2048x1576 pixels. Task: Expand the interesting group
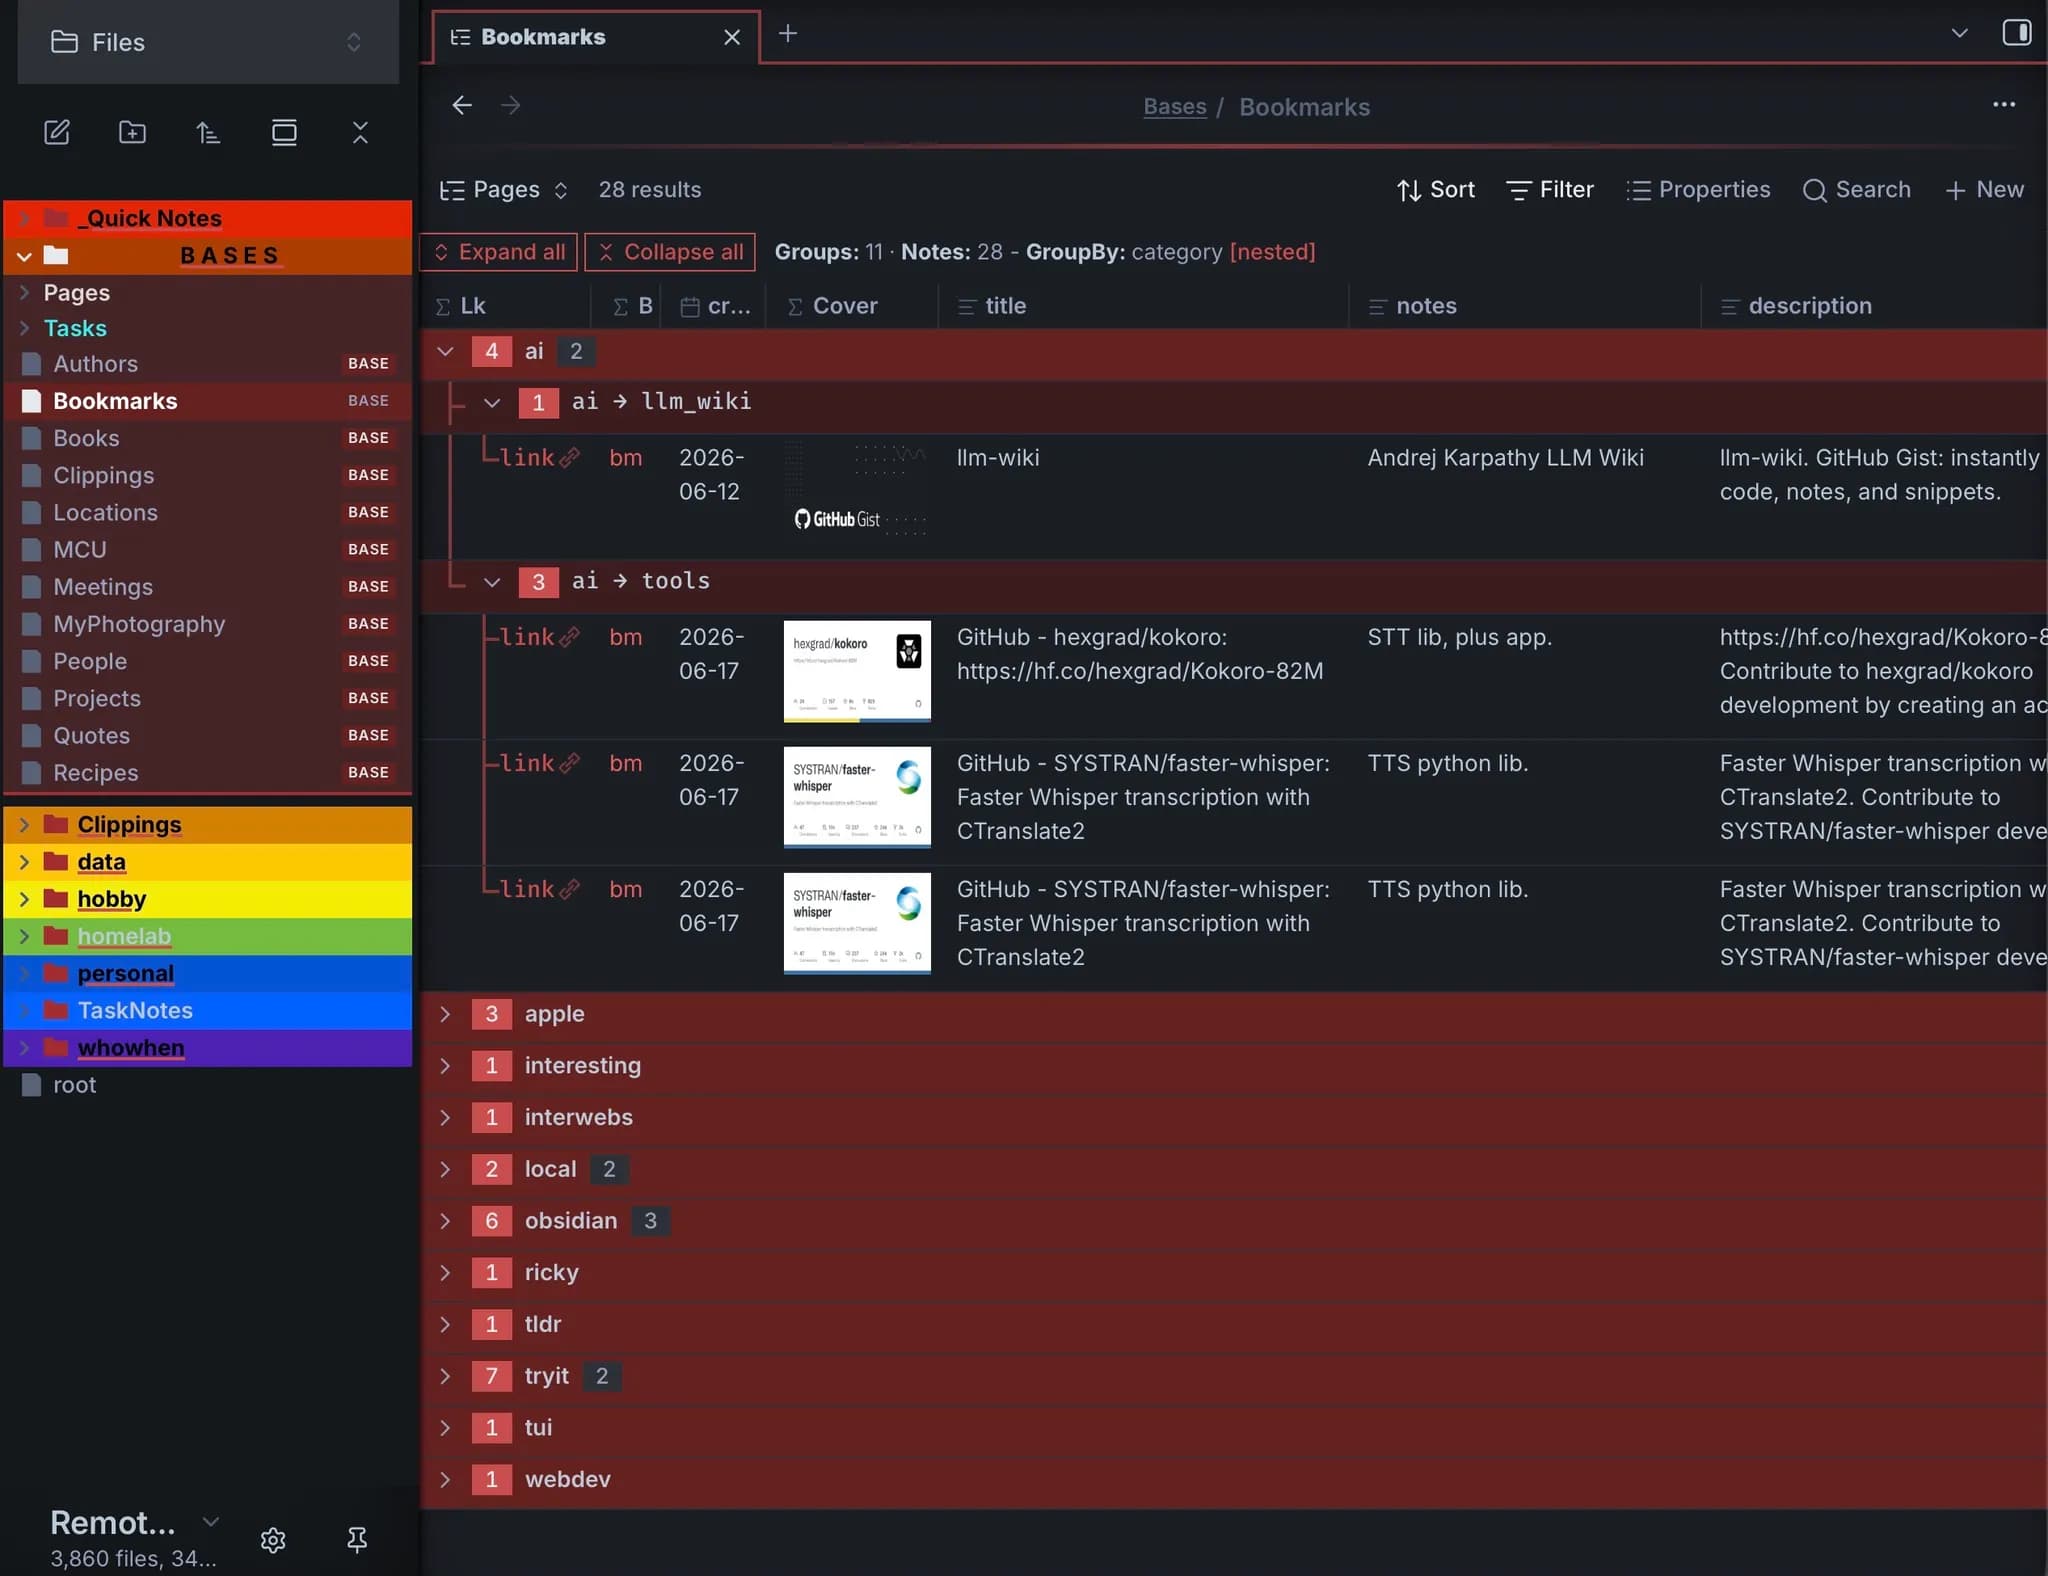click(446, 1066)
